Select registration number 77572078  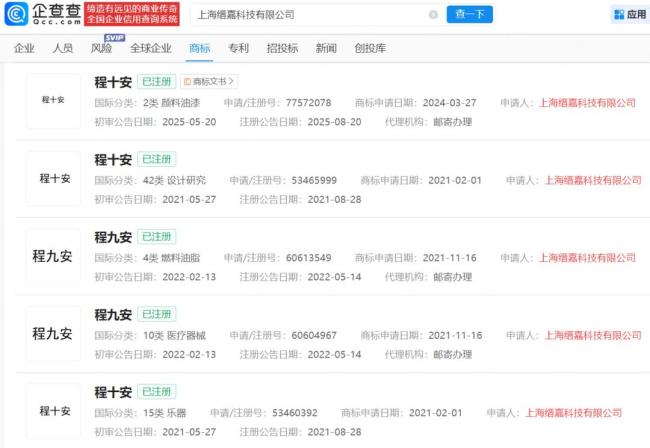pyautogui.click(x=308, y=102)
